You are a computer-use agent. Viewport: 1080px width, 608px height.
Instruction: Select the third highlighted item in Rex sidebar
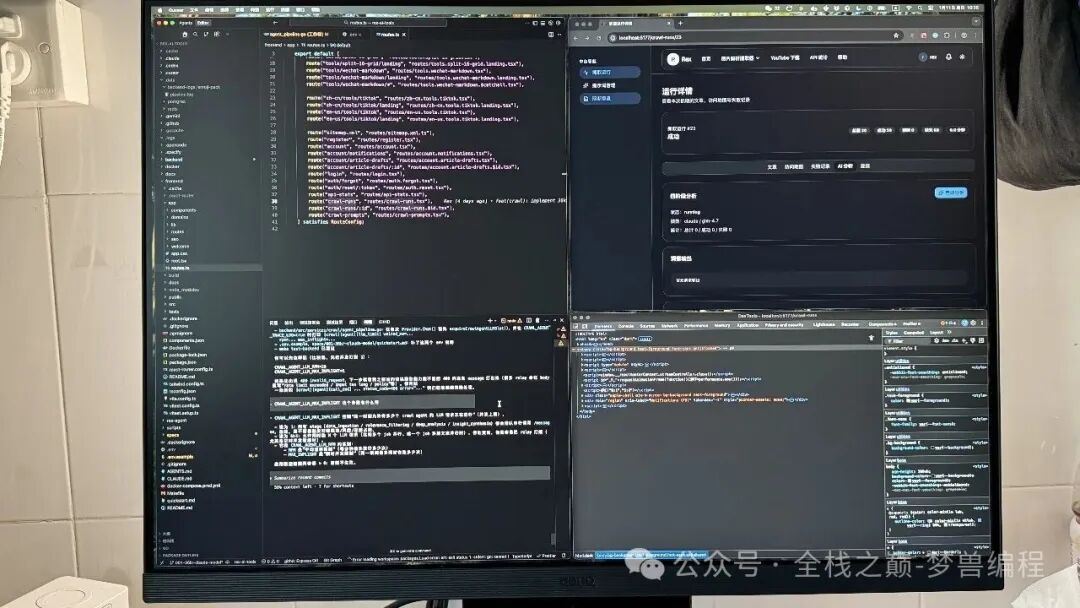[x=609, y=98]
